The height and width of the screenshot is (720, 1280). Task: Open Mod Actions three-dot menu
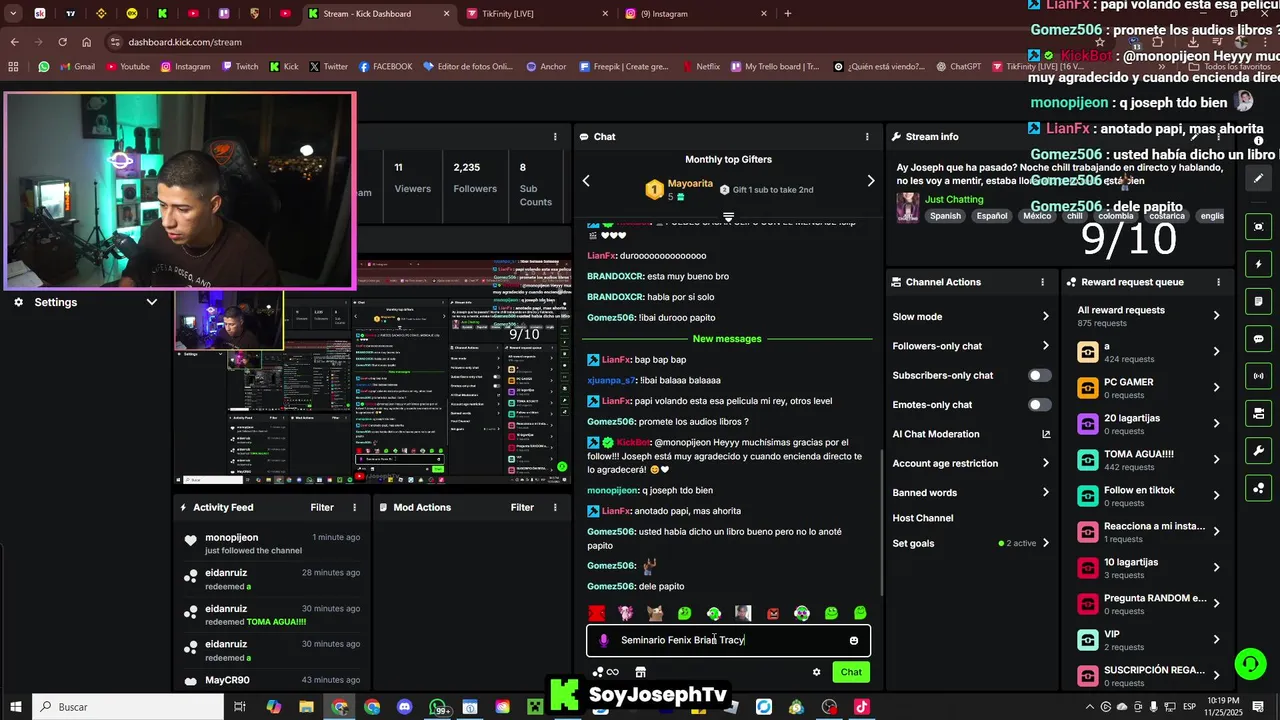555,507
